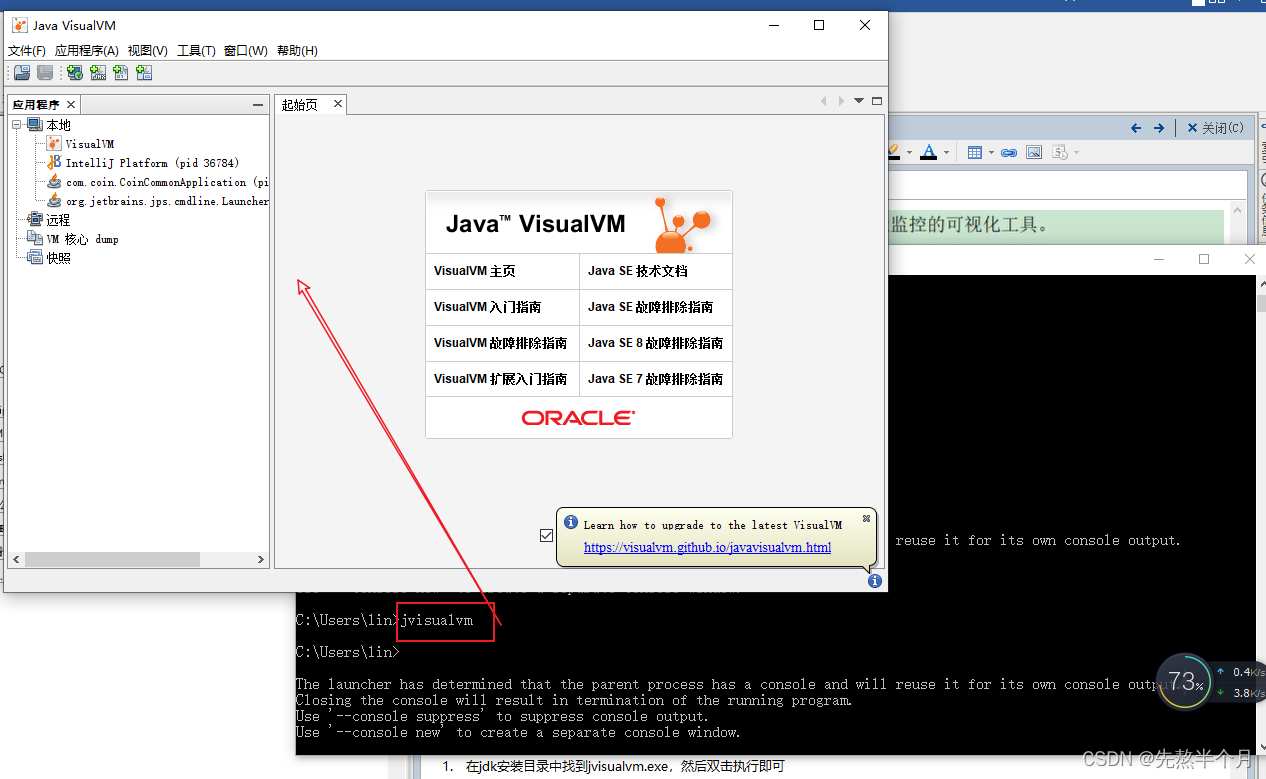Open the font color dropdown arrow
The height and width of the screenshot is (779, 1266).
point(946,152)
